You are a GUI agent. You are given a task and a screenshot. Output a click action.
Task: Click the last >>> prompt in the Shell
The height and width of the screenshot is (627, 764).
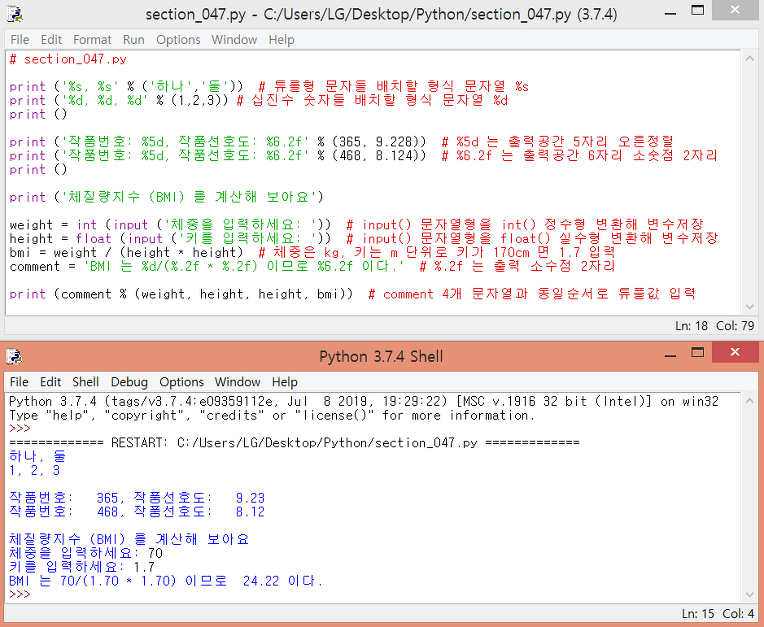[x=19, y=594]
